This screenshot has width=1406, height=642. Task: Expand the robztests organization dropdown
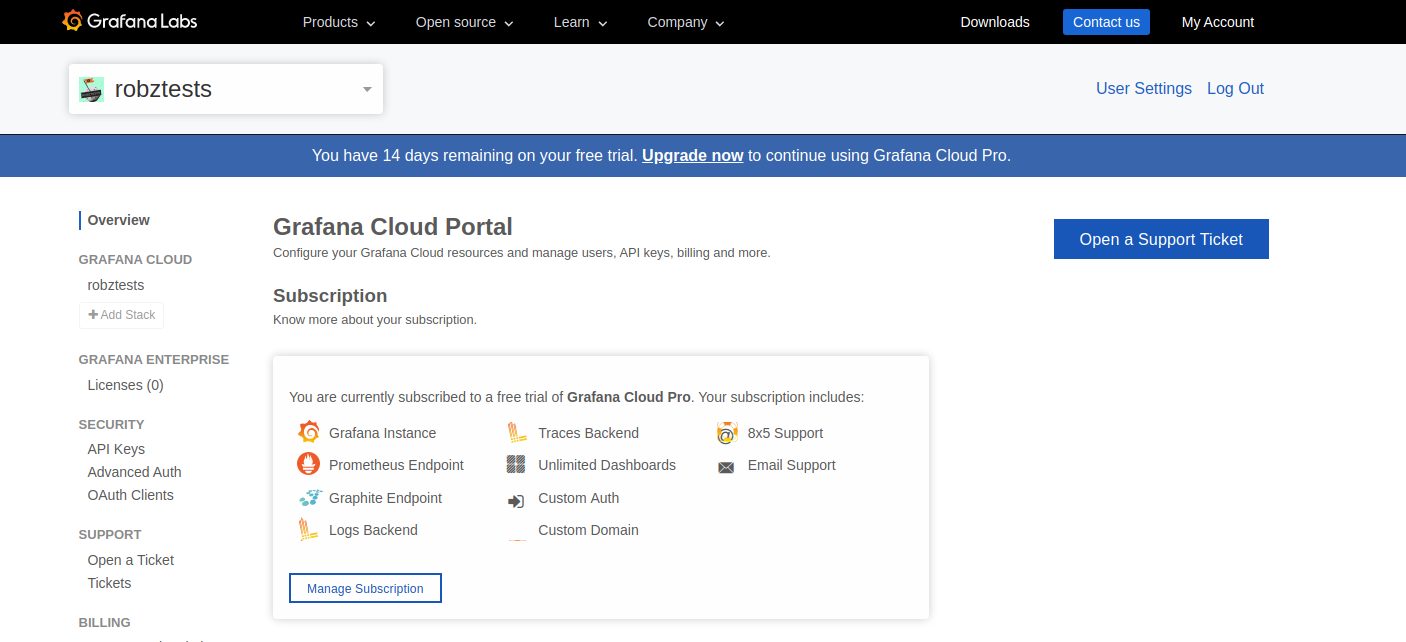(367, 89)
